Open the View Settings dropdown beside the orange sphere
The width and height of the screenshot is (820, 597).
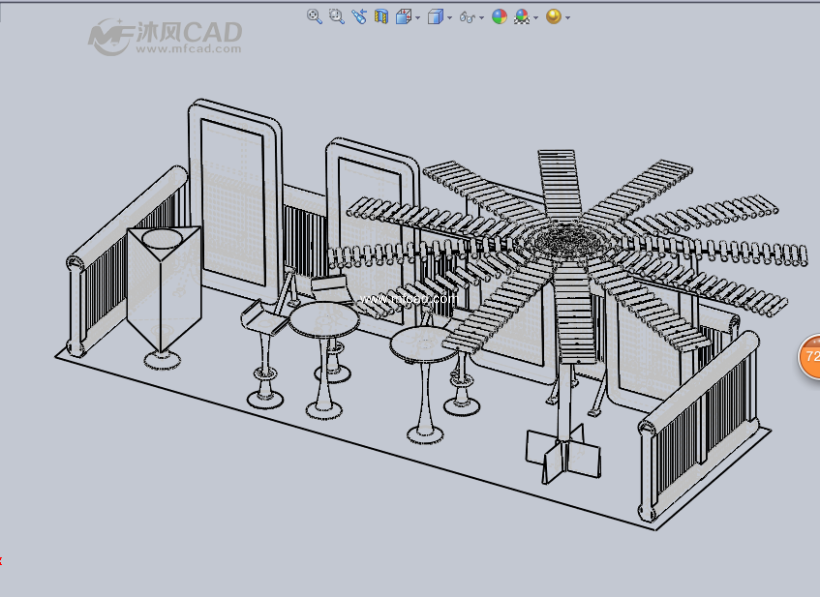point(566,15)
